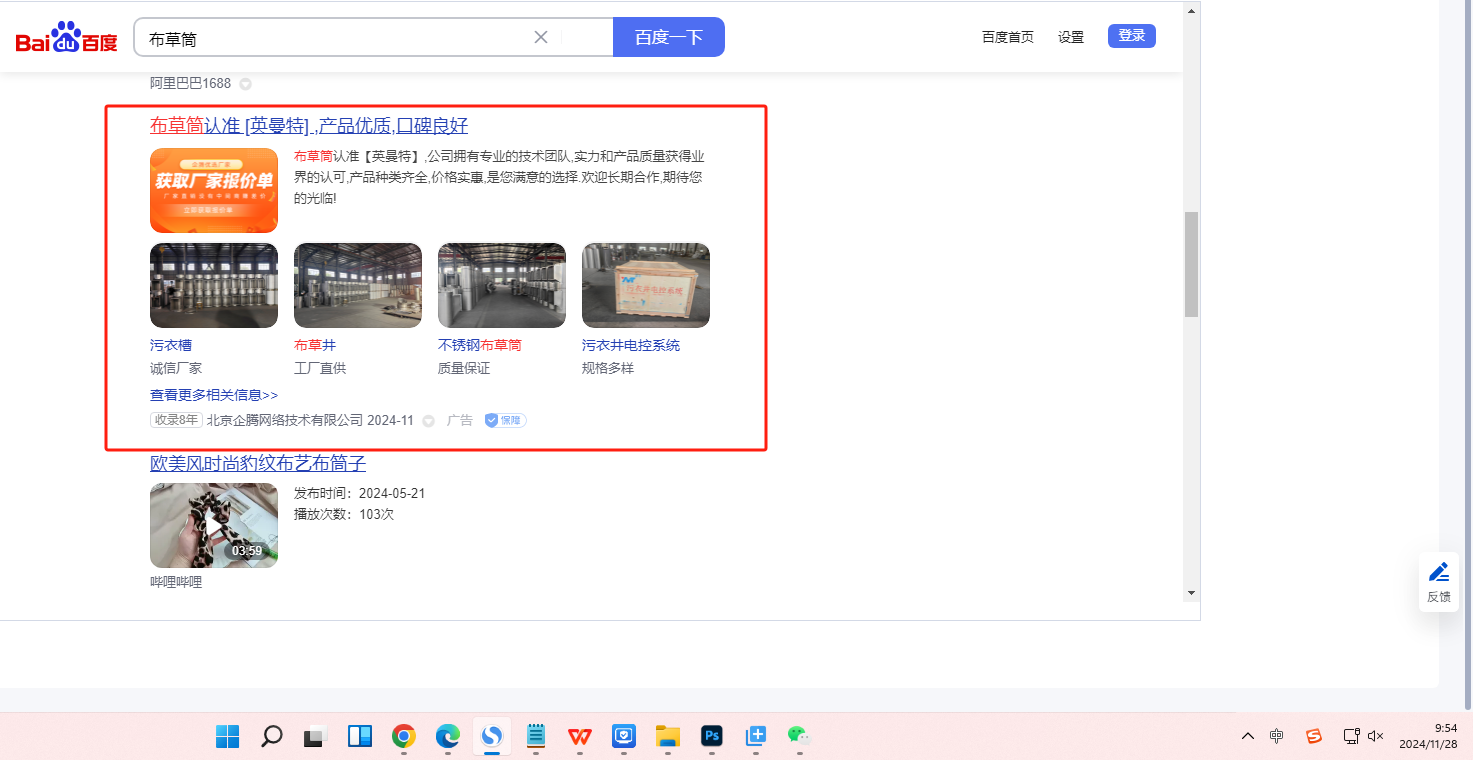Open WPS Office from the taskbar
The image size is (1473, 760).
point(580,737)
